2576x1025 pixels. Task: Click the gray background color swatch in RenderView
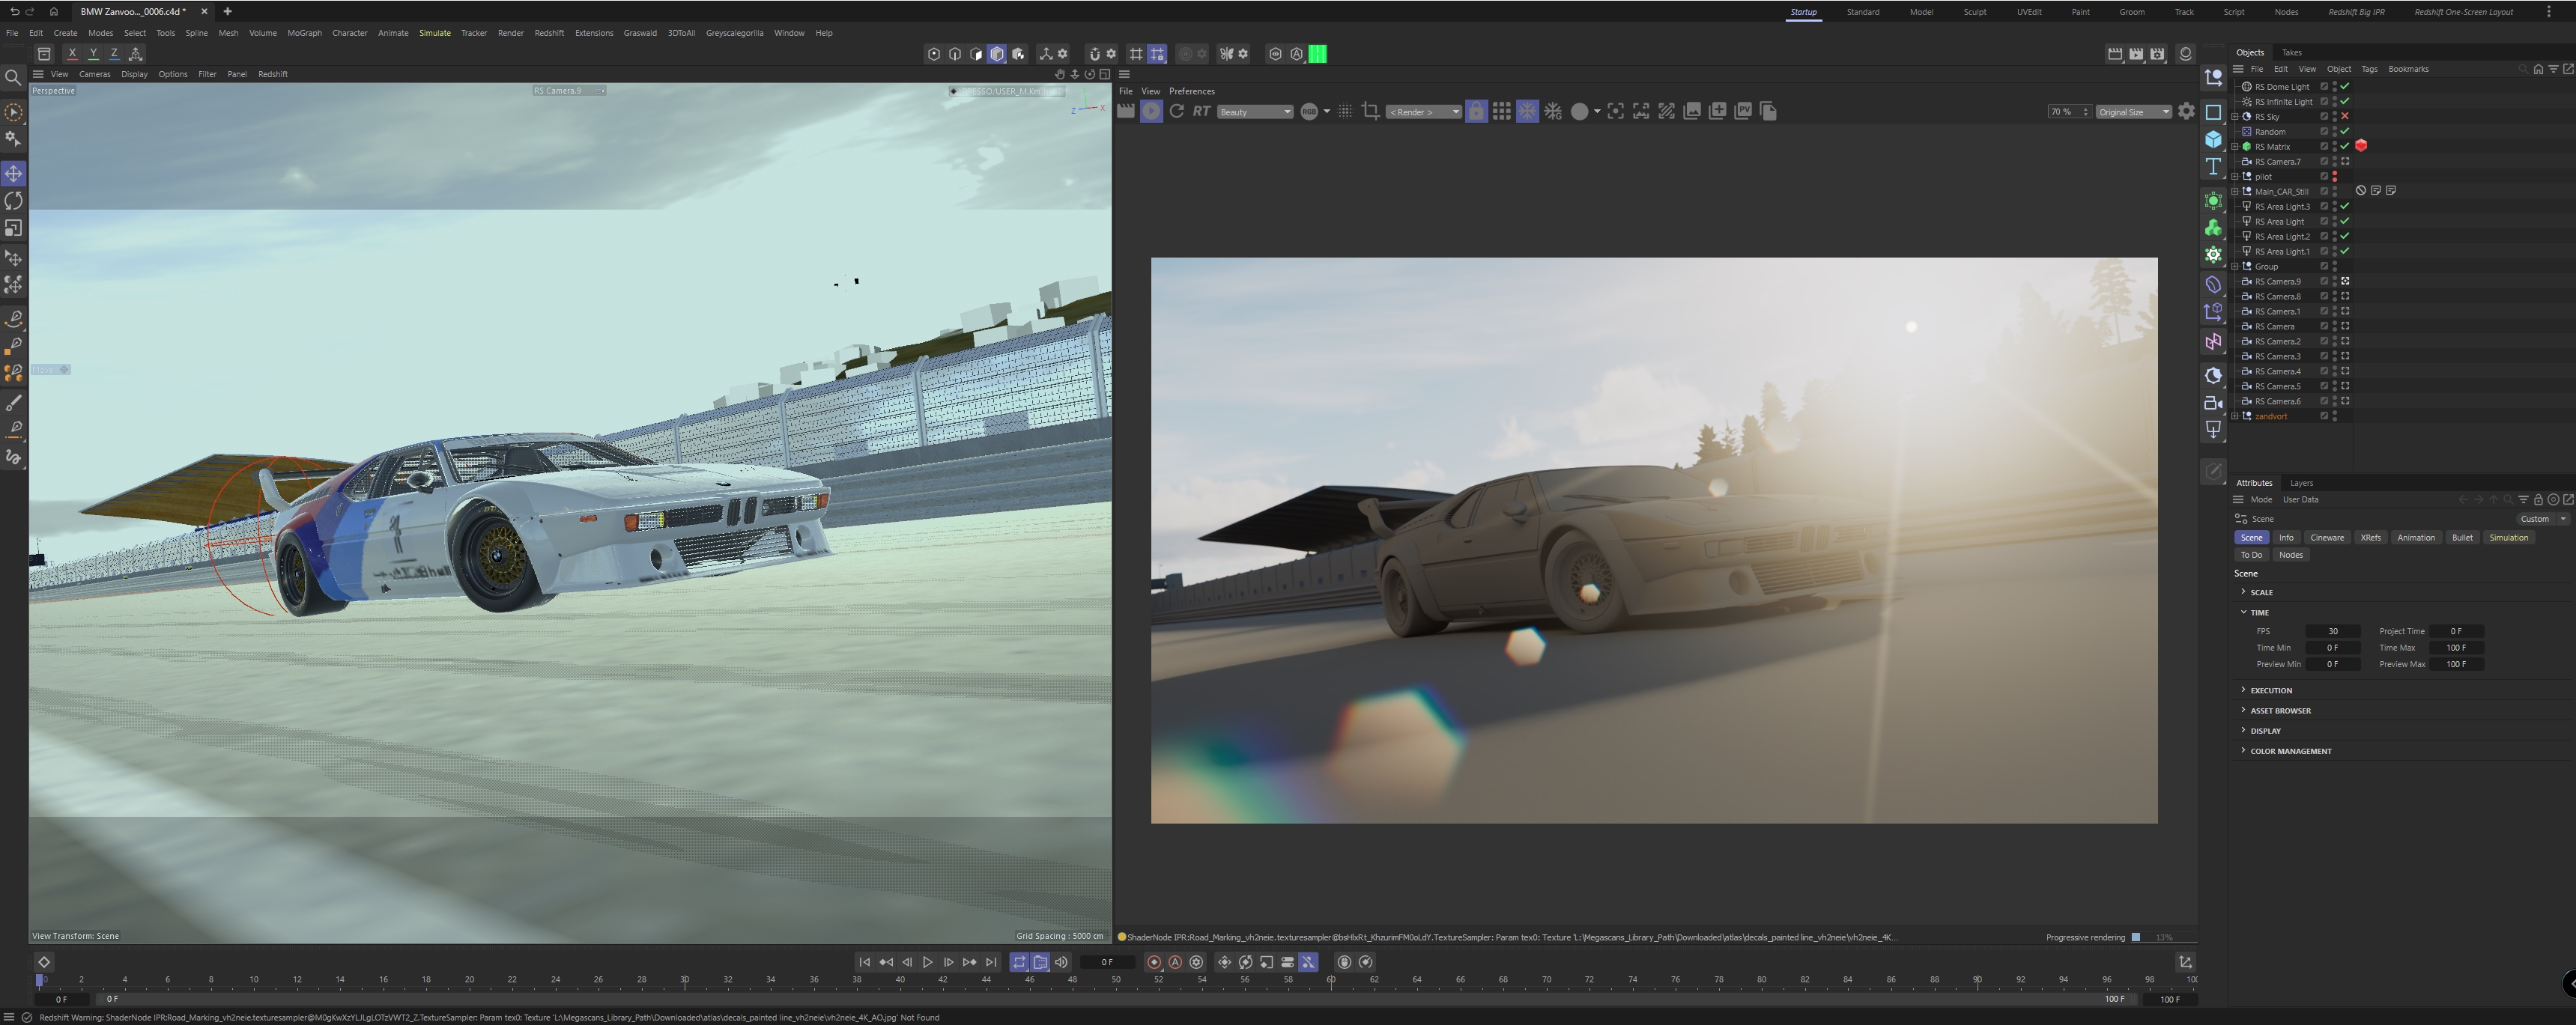pos(1583,111)
